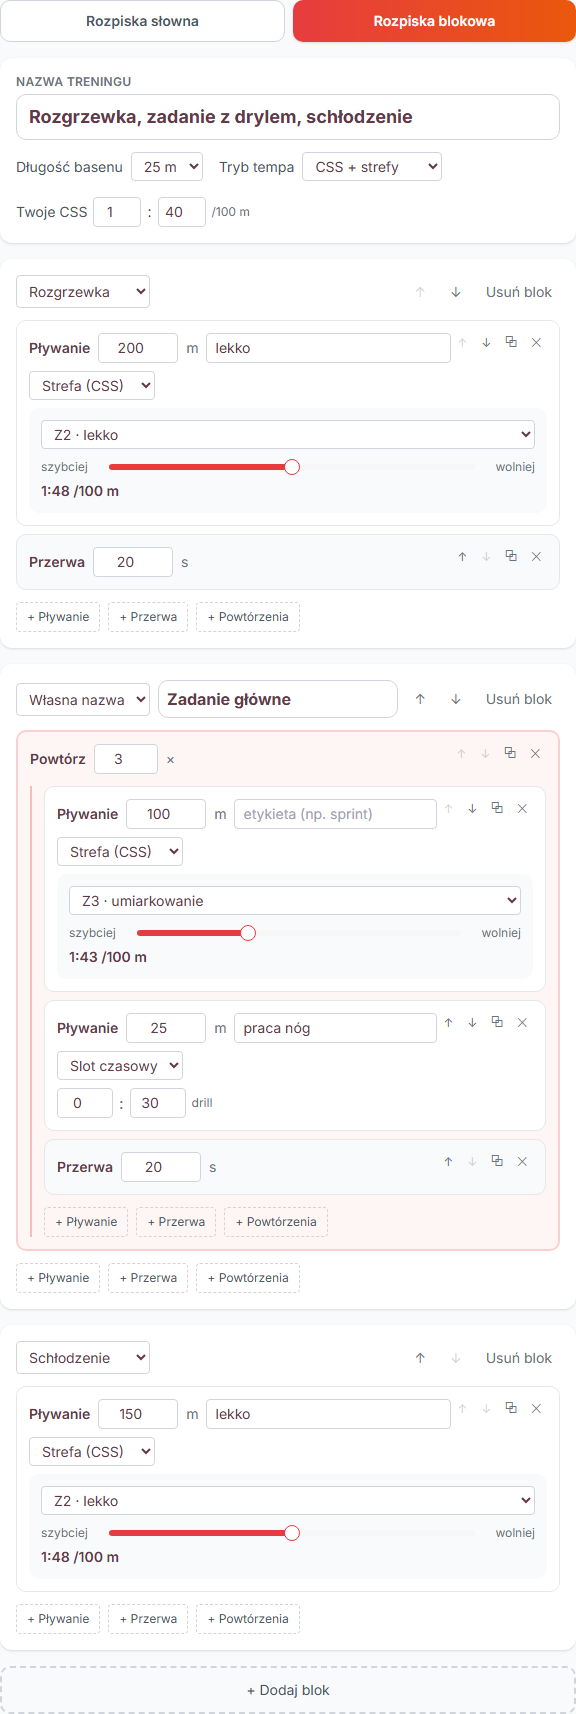Focus the Nazwa treningu text field
576x1714 pixels.
click(288, 117)
